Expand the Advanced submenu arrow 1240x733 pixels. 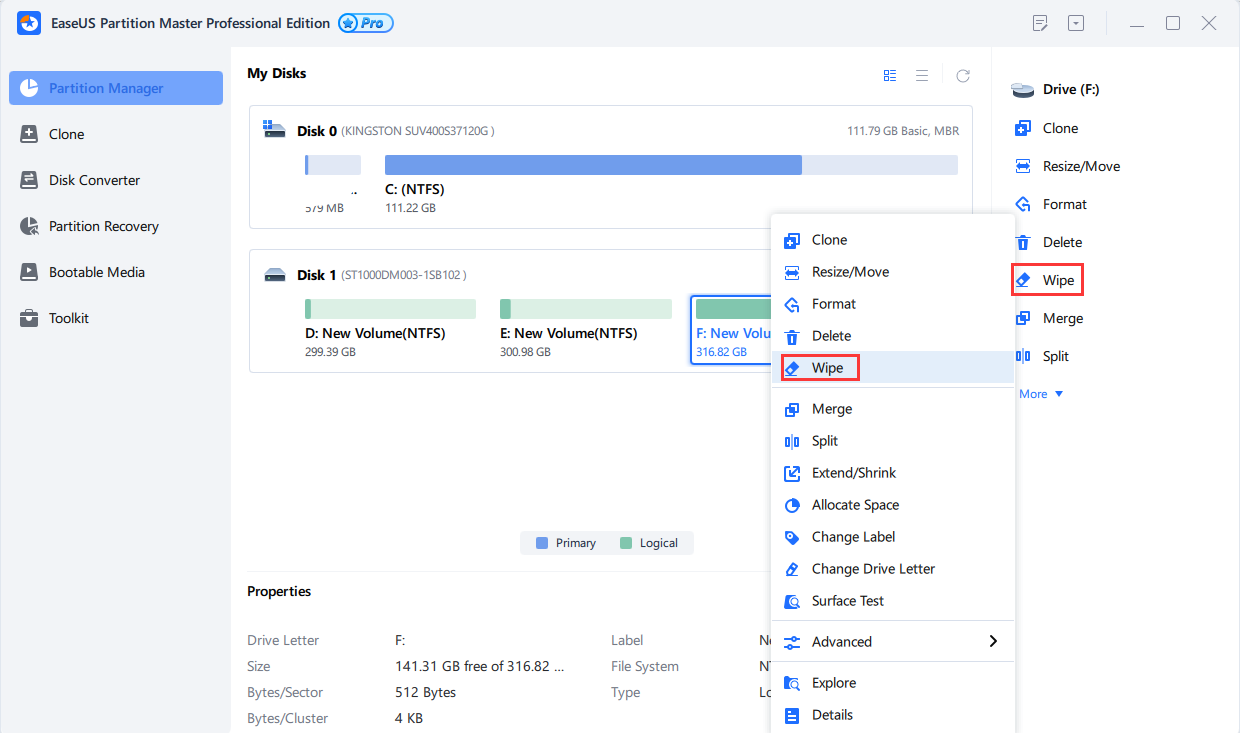pyautogui.click(x=992, y=641)
